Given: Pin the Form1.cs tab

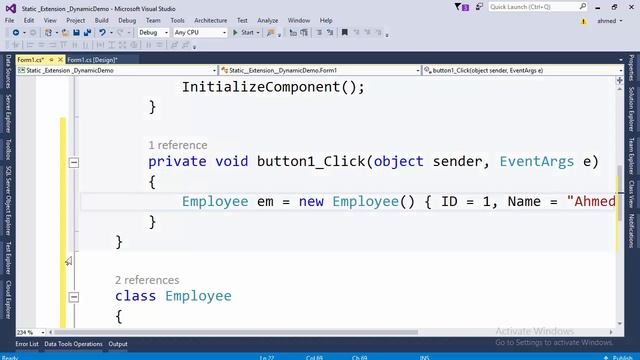Looking at the screenshot, I should pos(51,60).
